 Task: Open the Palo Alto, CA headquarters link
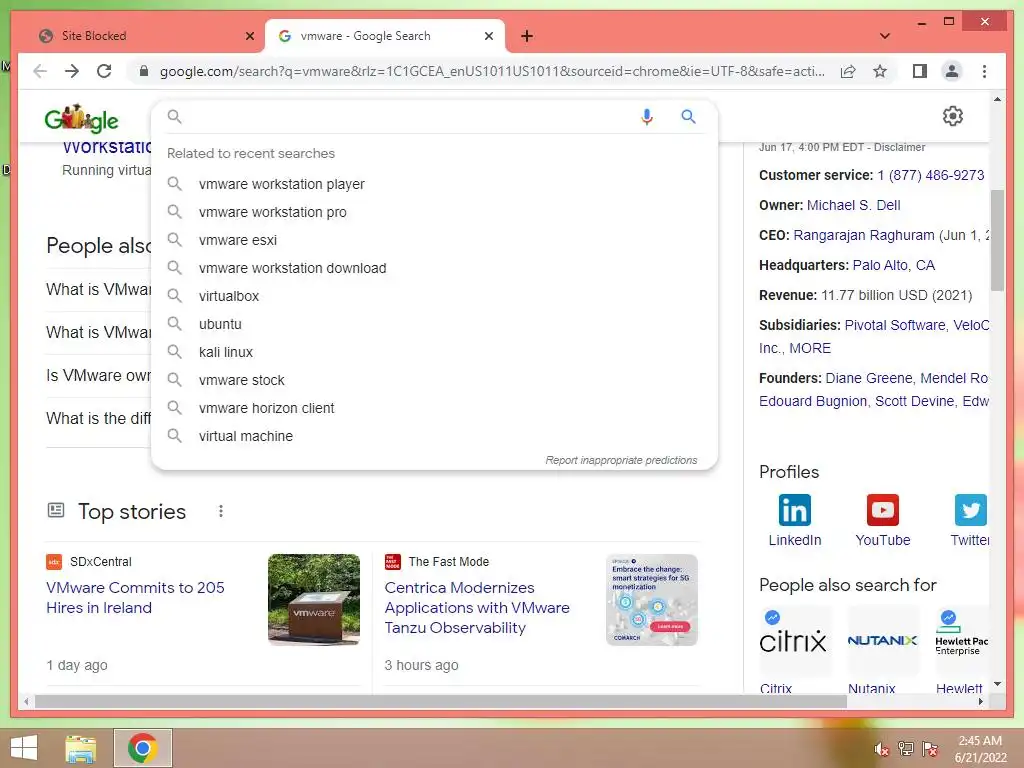(893, 265)
